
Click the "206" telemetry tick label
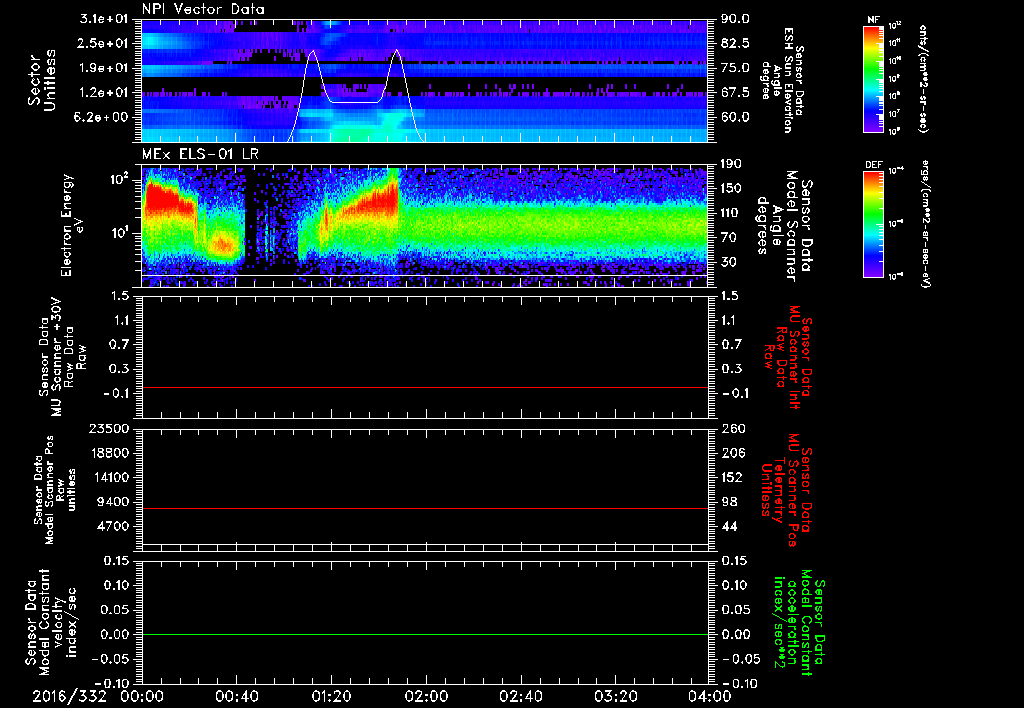tap(732, 453)
